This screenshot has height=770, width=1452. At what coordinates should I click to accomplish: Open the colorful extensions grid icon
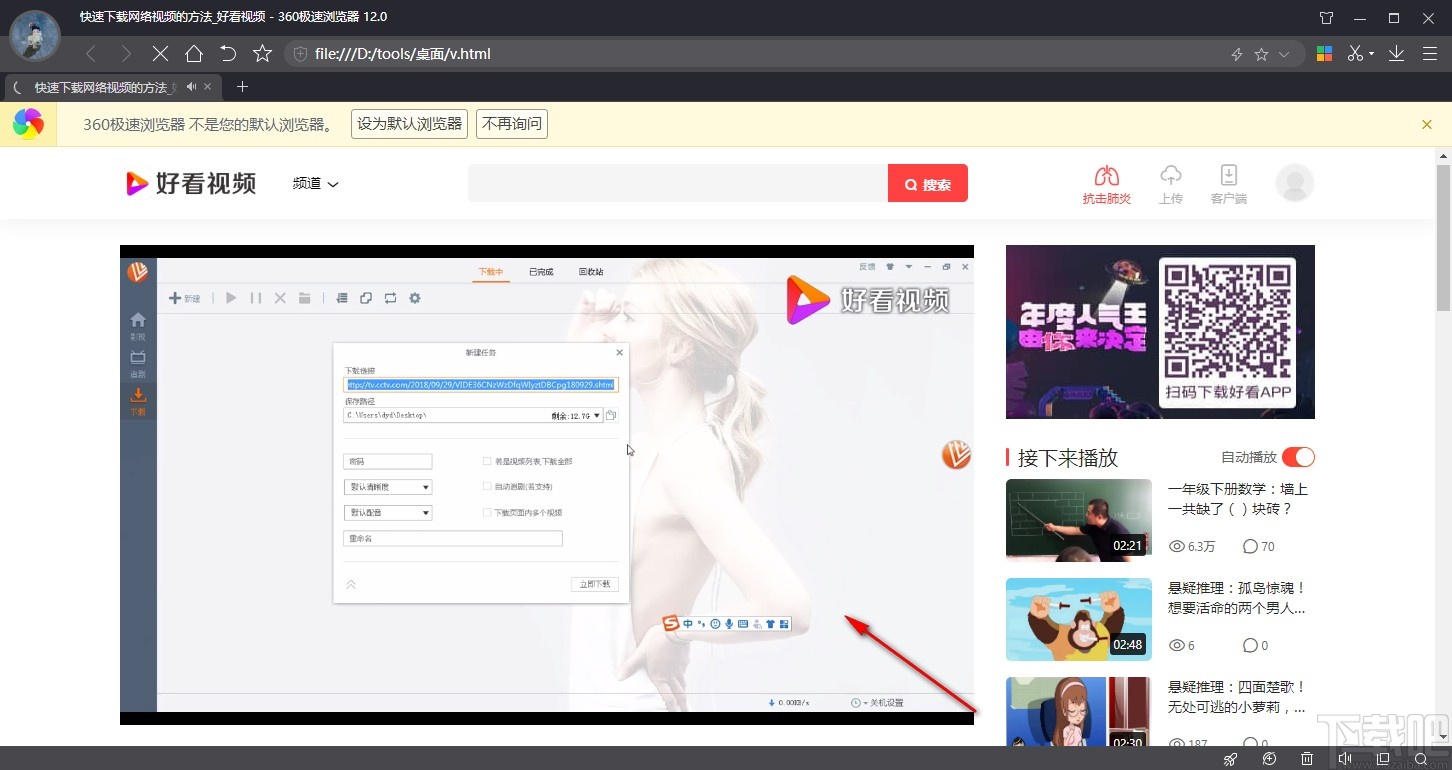[1324, 54]
